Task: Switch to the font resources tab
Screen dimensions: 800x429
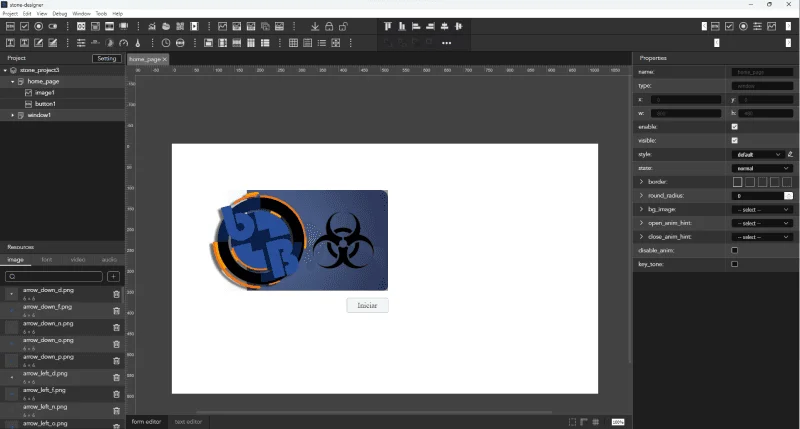Action: click(46, 260)
